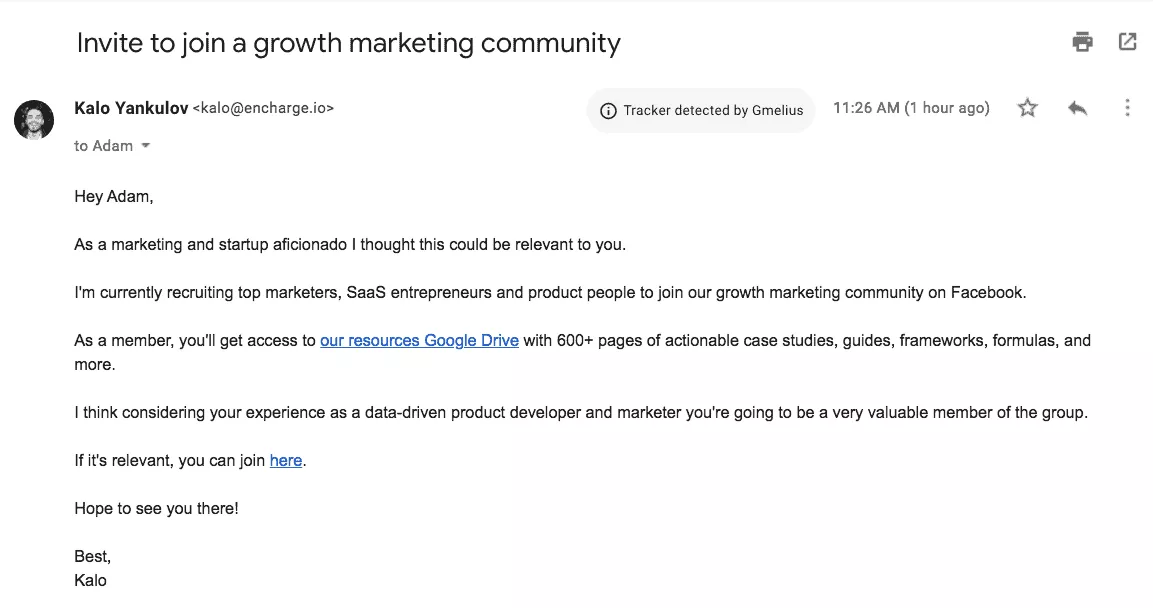Click the "Kalo" signature at the bottom

[x=90, y=580]
